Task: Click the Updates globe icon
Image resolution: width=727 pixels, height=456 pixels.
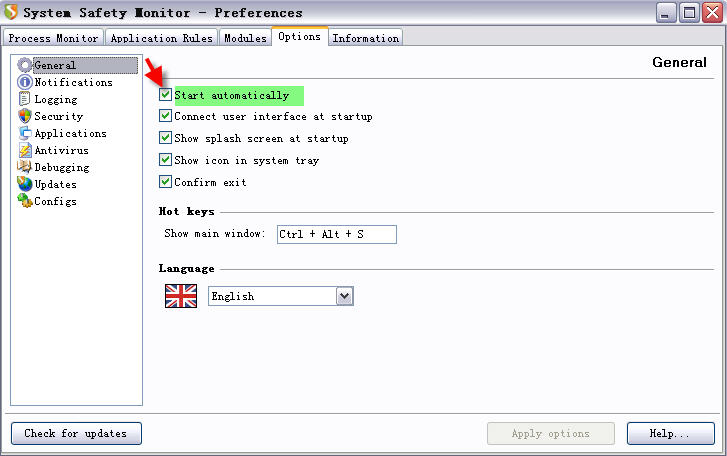Action: coord(25,184)
